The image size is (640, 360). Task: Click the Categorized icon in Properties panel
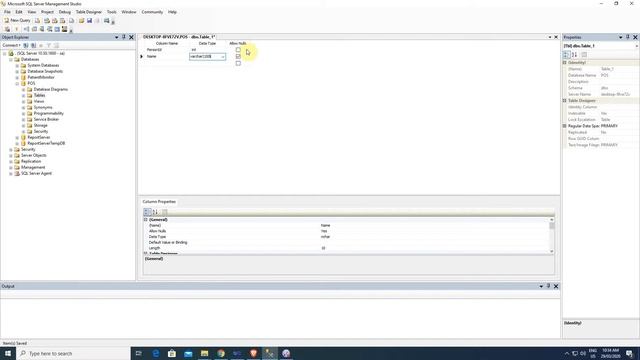(567, 55)
